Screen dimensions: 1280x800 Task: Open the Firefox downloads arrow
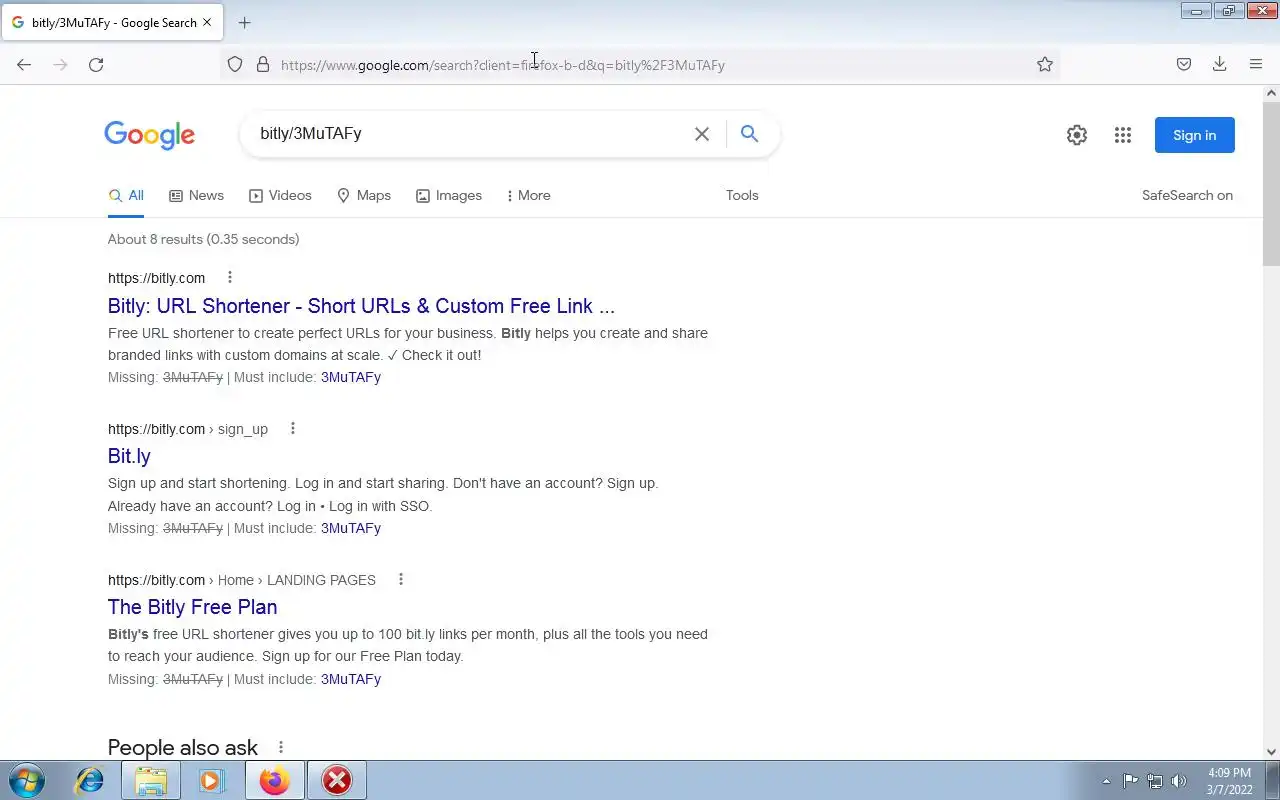click(x=1220, y=65)
